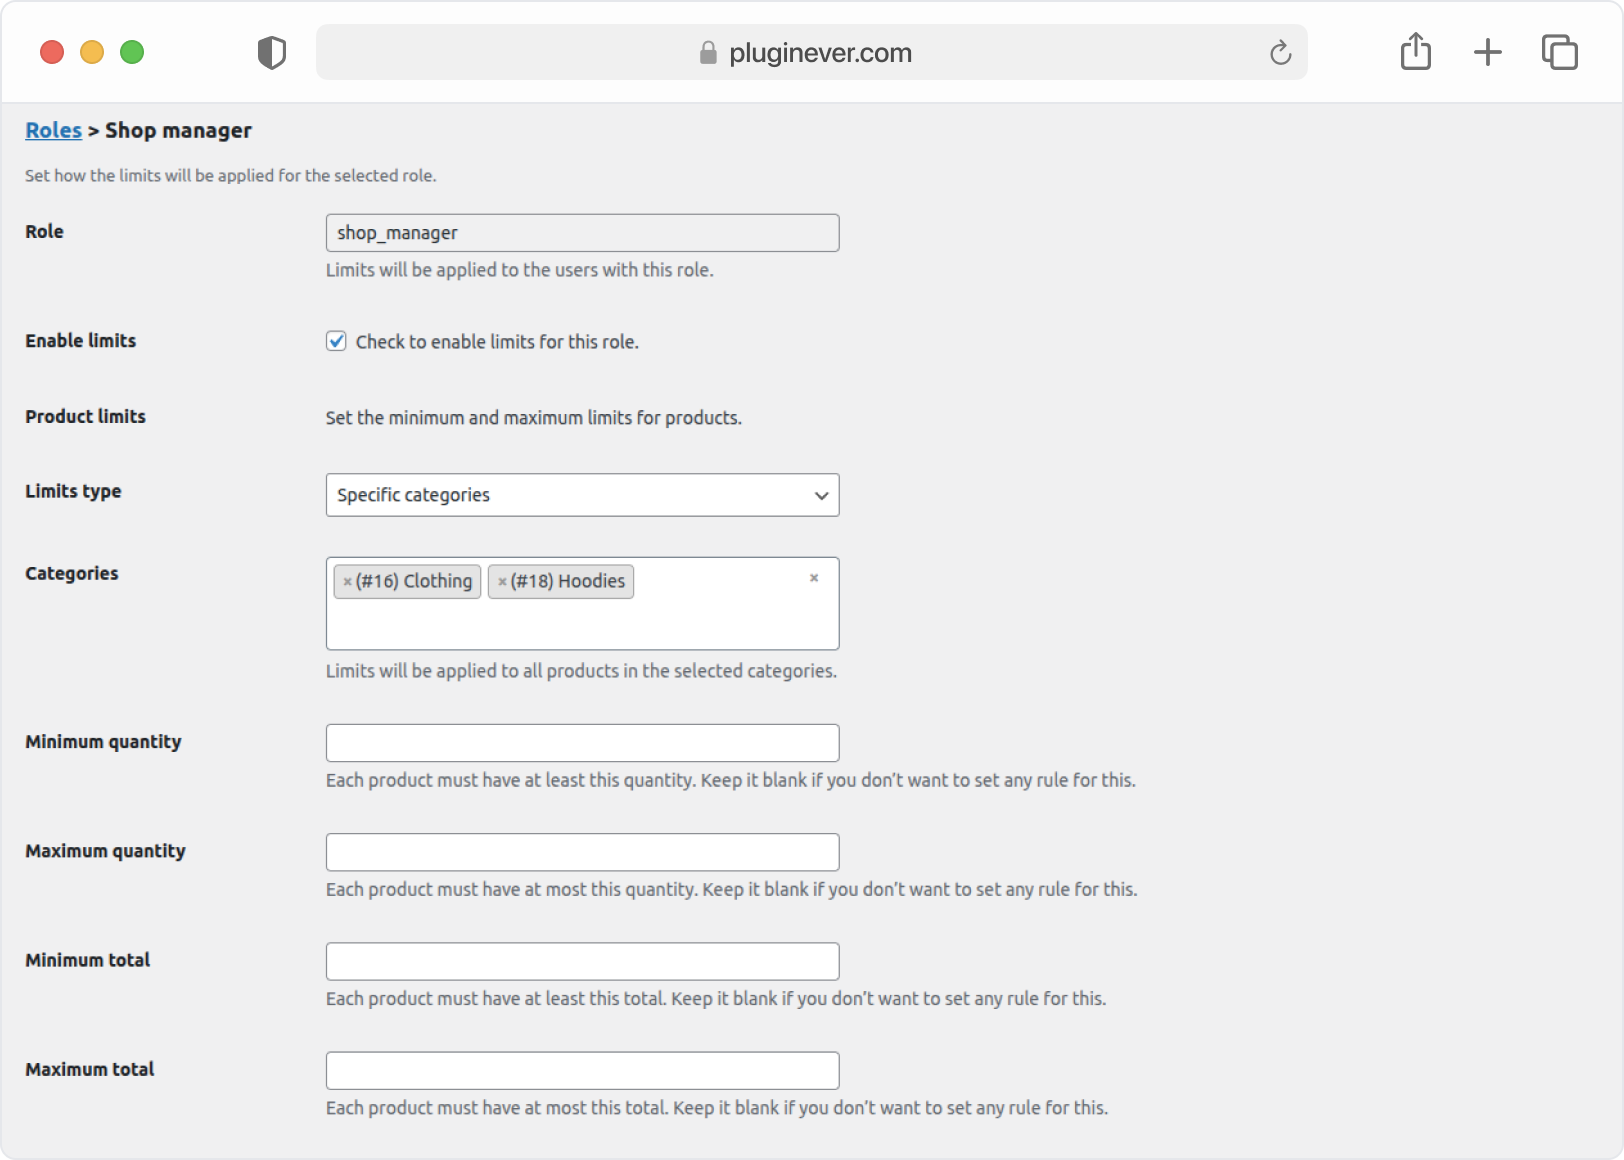Click text 'Set the minimum and maximum limits for products.'

pos(533,418)
